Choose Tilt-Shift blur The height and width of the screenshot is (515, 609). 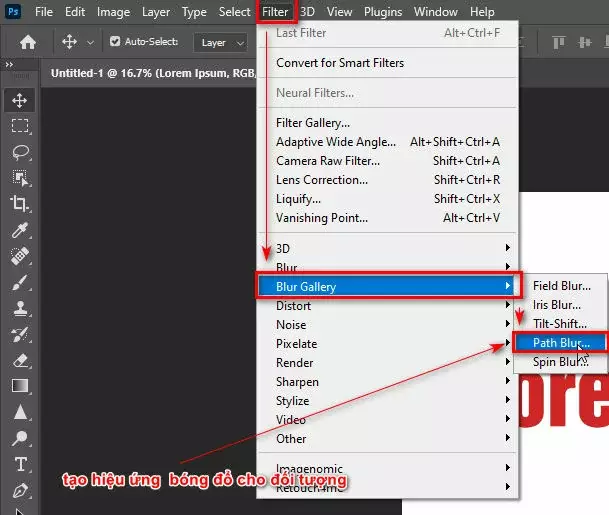pyautogui.click(x=561, y=324)
